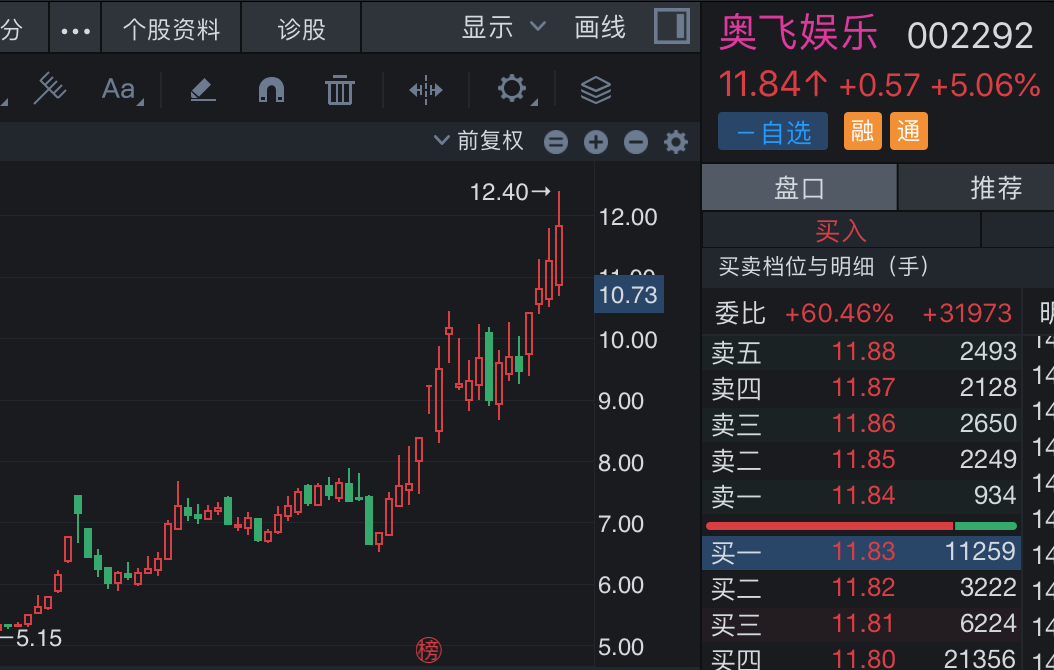Select the pitchfork line drawing tool
This screenshot has height=670, width=1054.
(49, 90)
